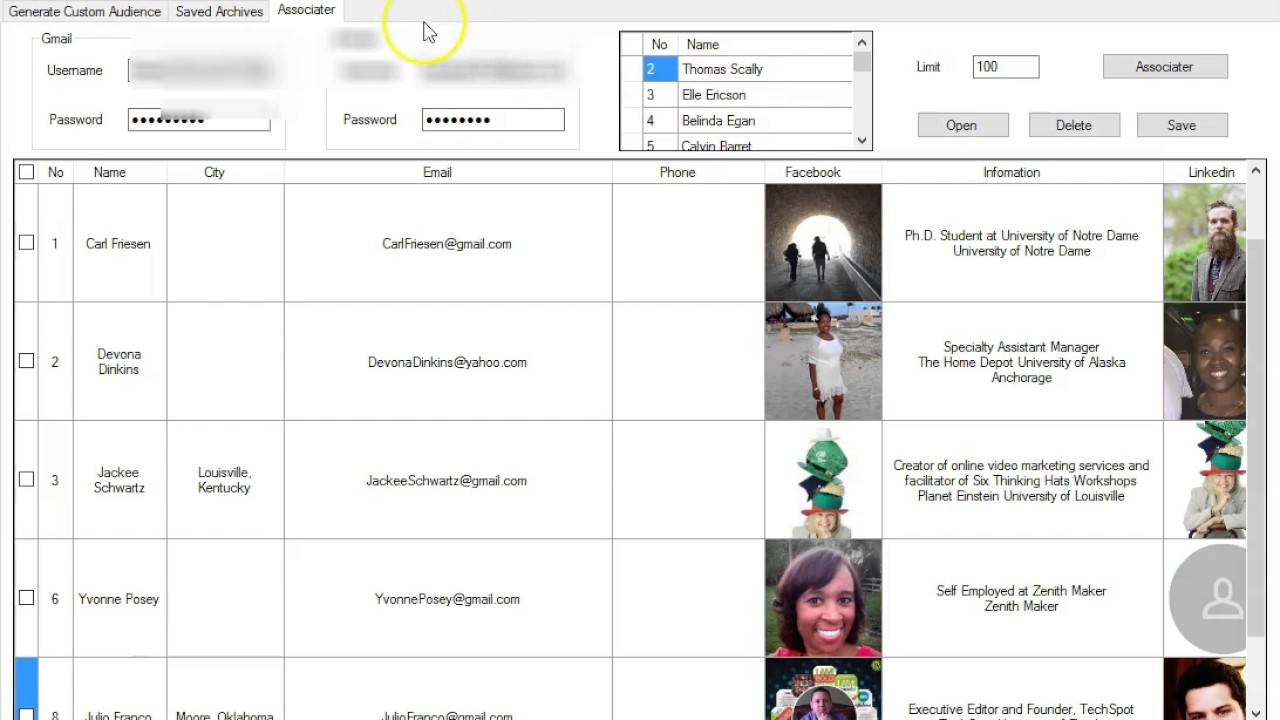Tick the checkbox for Yvonne Posey
Image resolution: width=1280 pixels, height=720 pixels.
click(26, 598)
